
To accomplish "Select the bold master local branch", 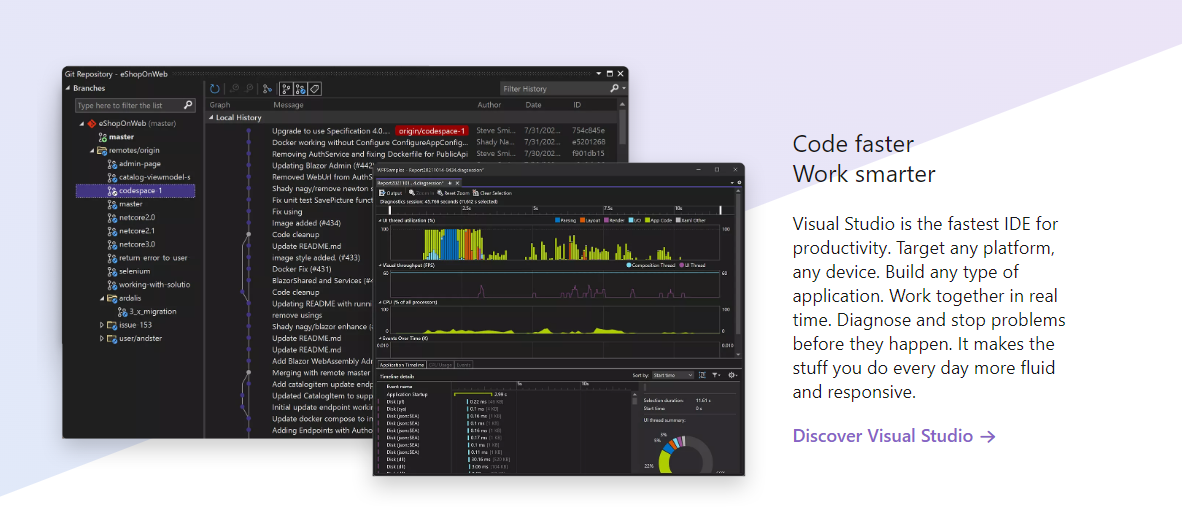I will point(121,137).
